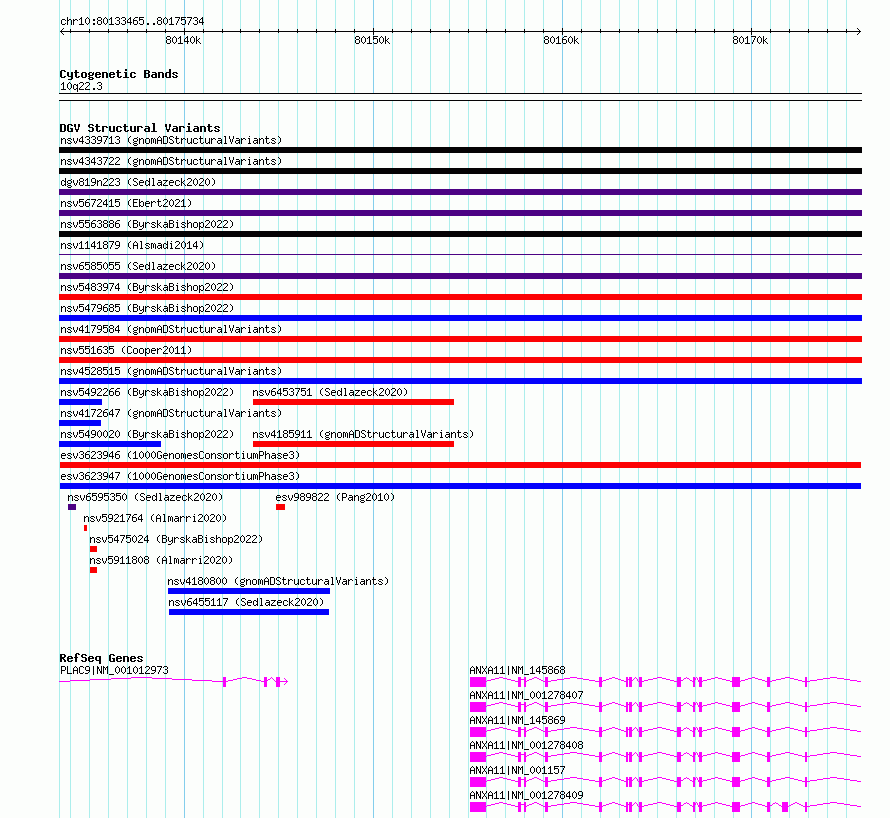The image size is (890, 818).
Task: Click the small red mark under nsv5921764
Action: [86, 528]
